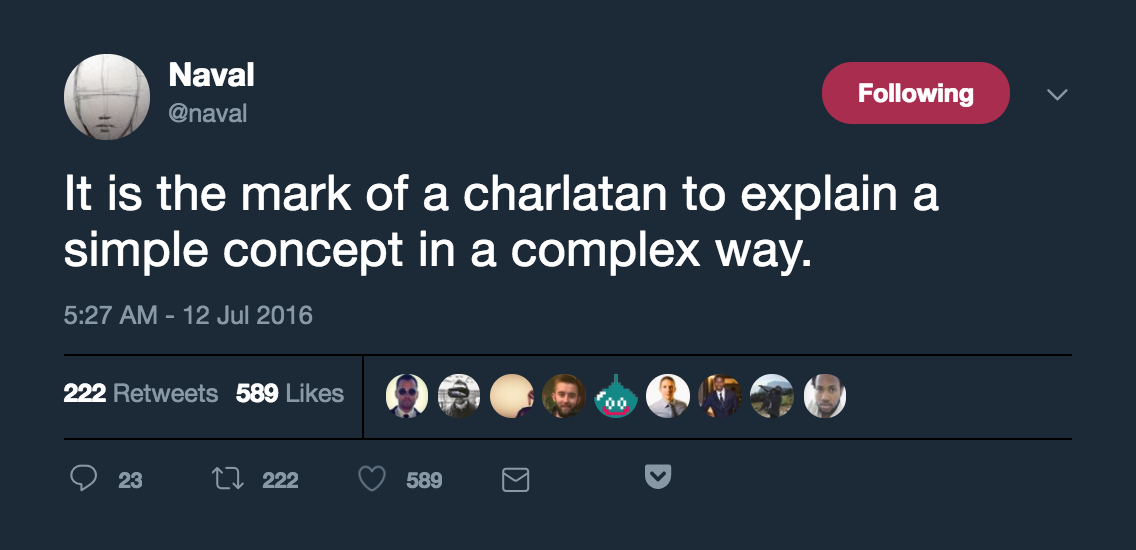Click the reply speech bubble icon
Viewport: 1136px width, 550px height.
tap(84, 479)
